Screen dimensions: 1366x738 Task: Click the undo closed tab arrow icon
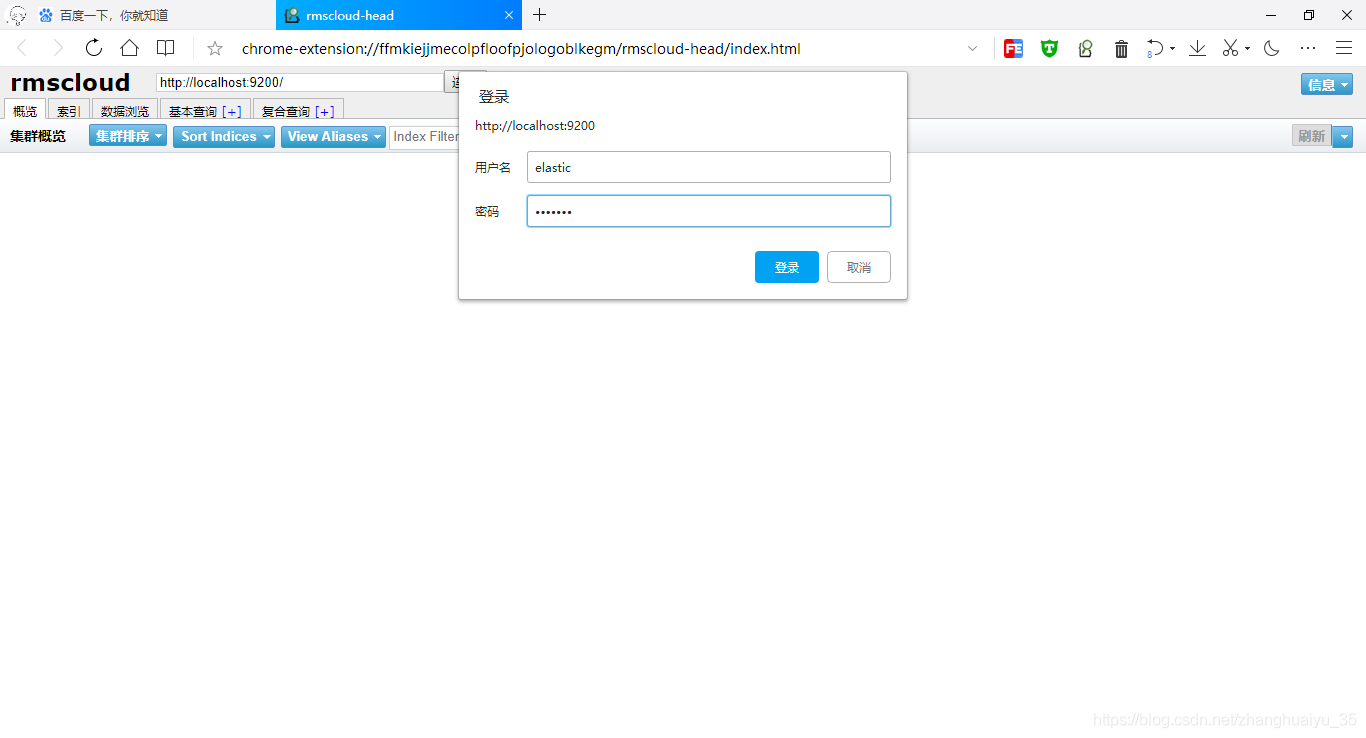click(x=1155, y=48)
